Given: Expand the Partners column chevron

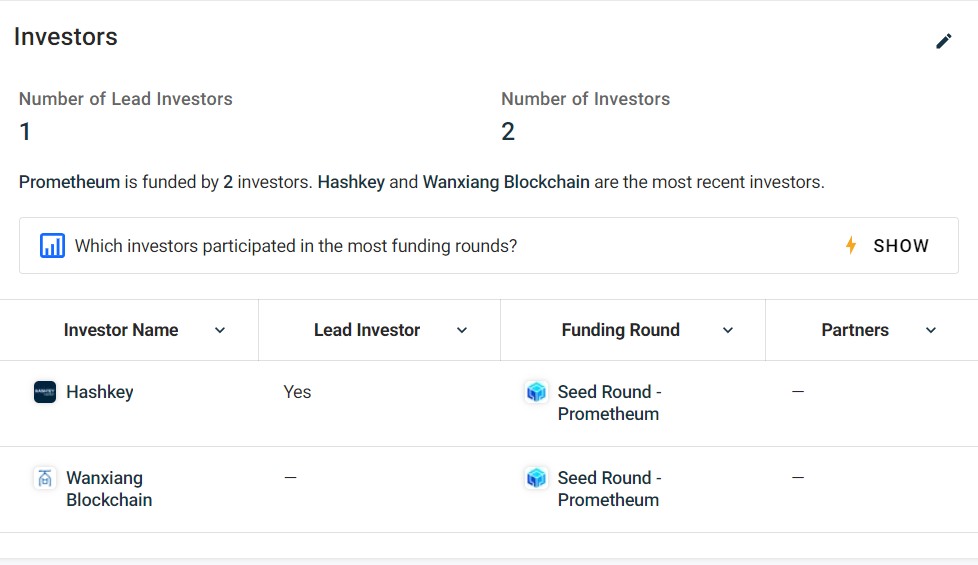Looking at the screenshot, I should point(931,331).
